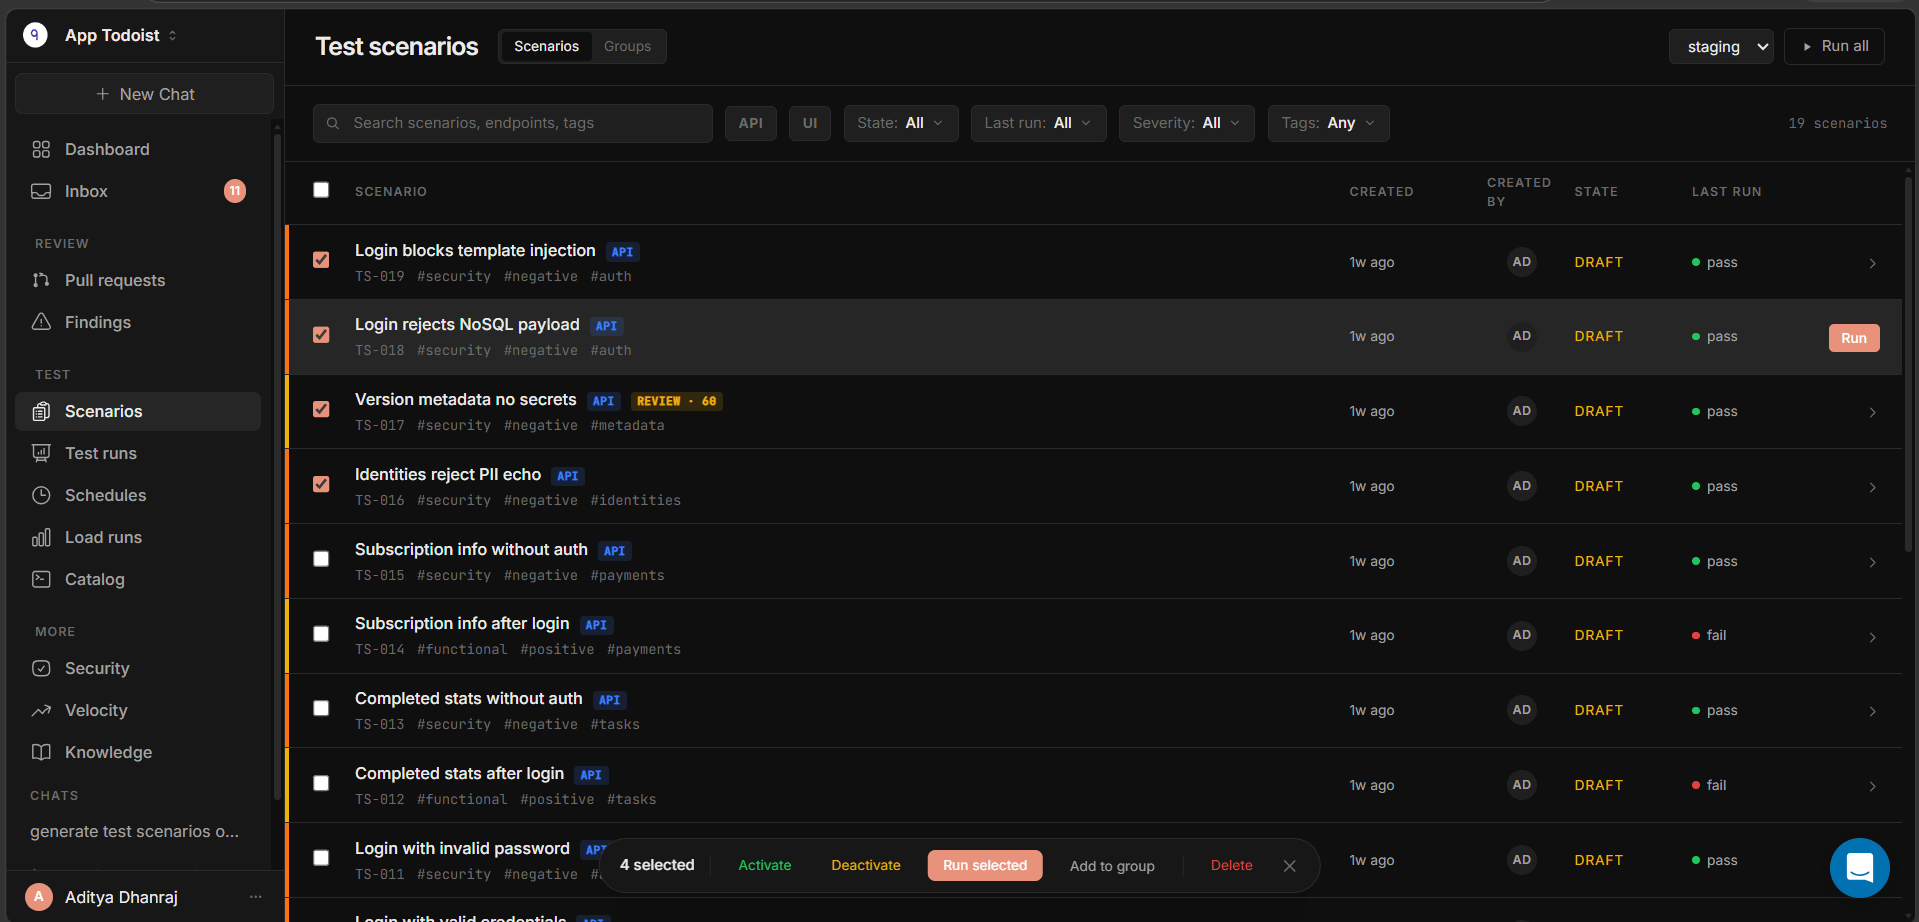
Task: Open Test runs in the sidebar
Action: pyautogui.click(x=138, y=453)
